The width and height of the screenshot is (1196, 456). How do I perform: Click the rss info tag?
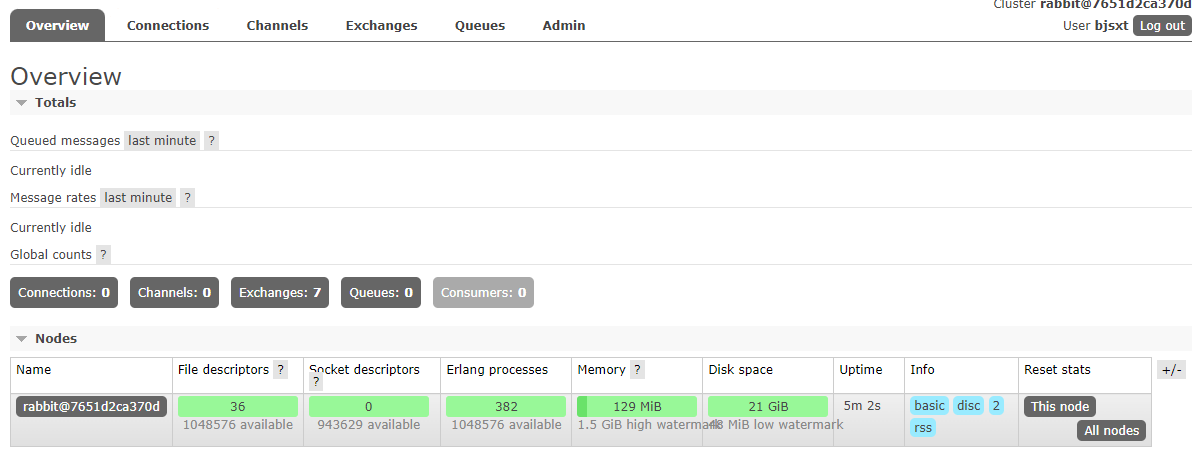pyautogui.click(x=923, y=428)
